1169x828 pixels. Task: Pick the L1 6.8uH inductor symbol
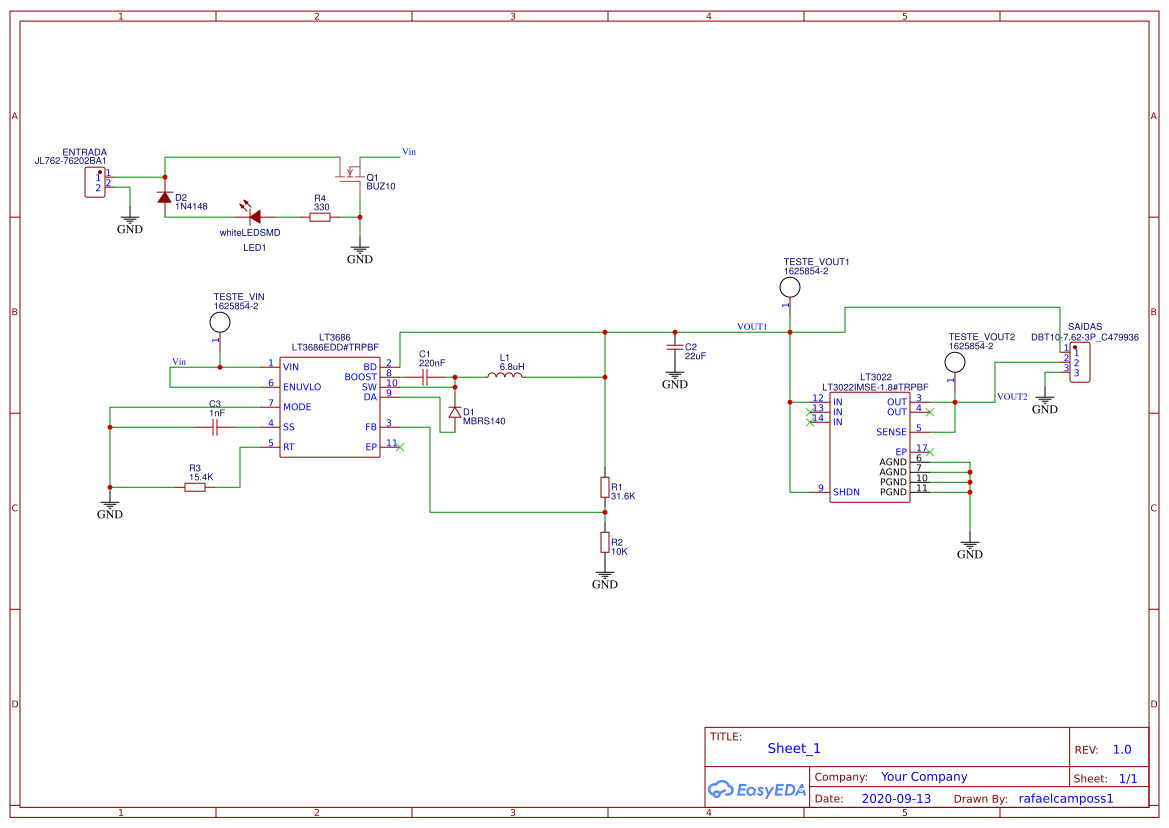coord(505,376)
